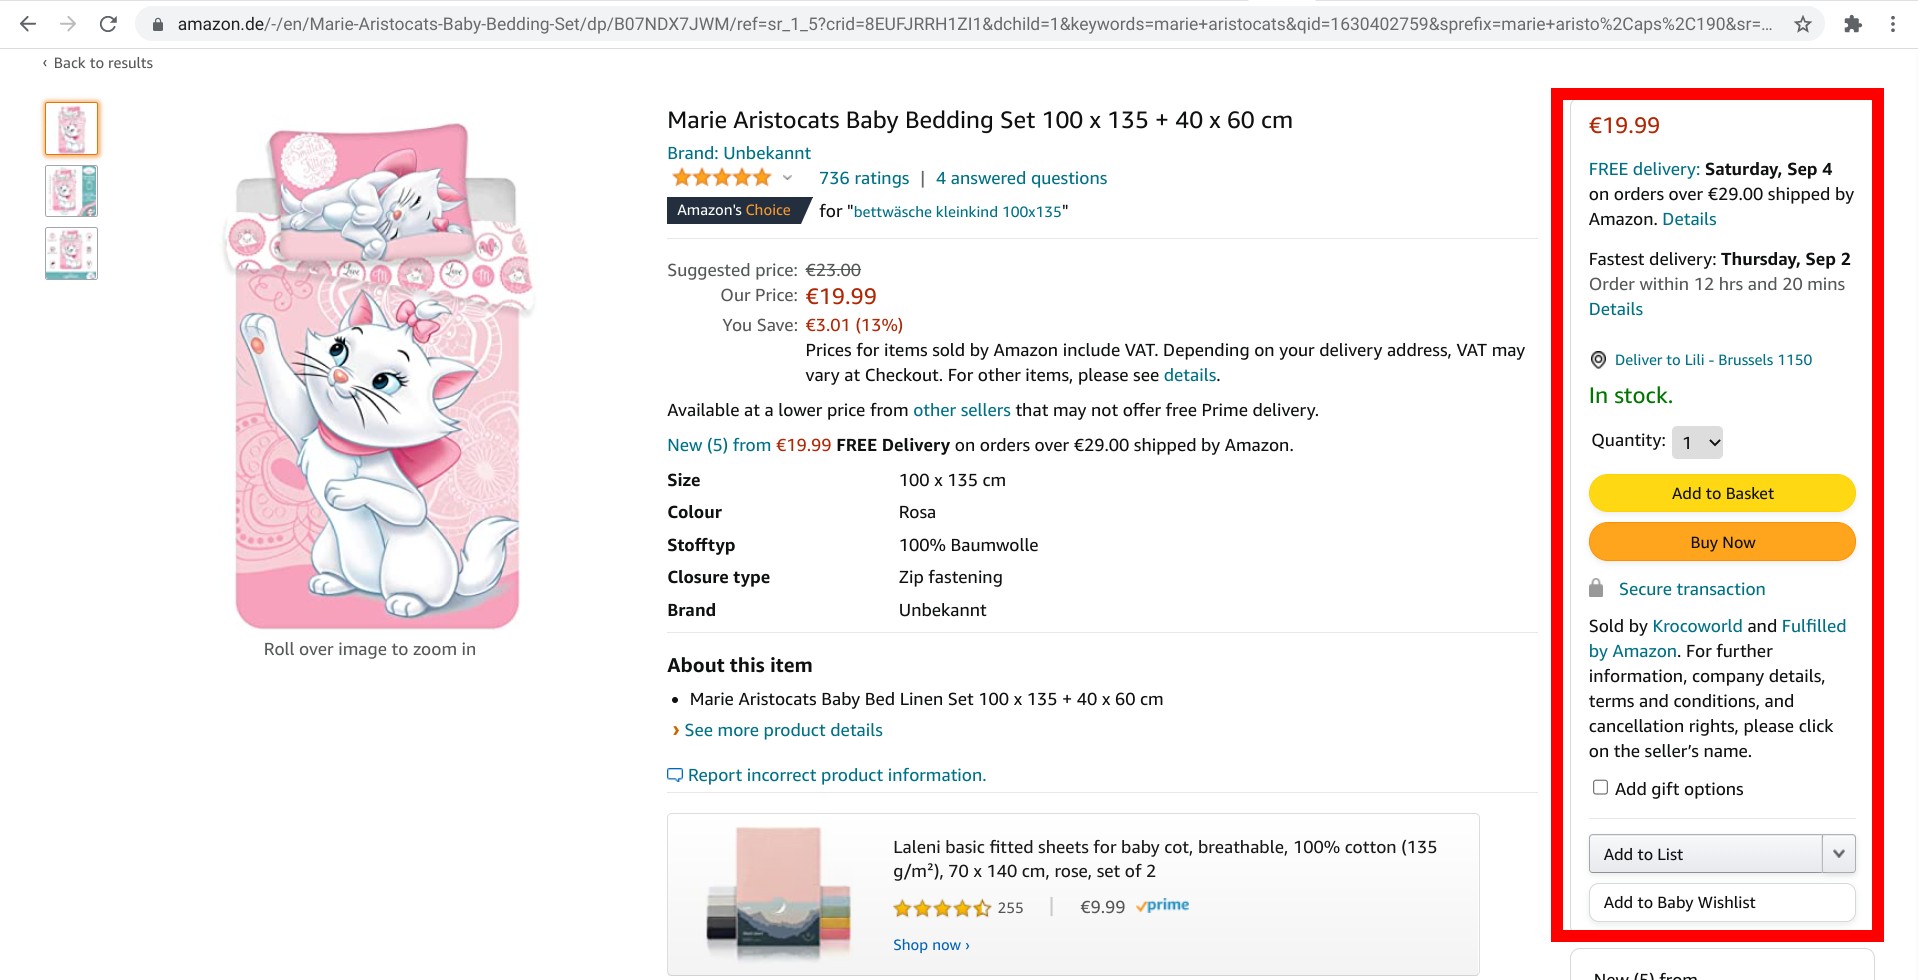Tick the Add gift options checkbox
Viewport: 1918px width, 980px height.
(x=1600, y=787)
